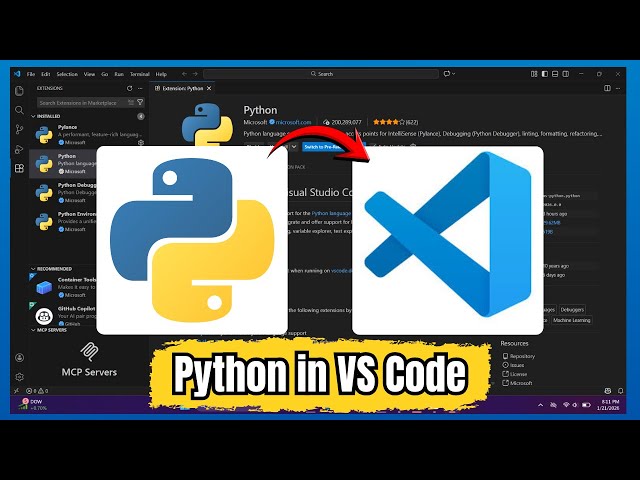Open the taskbar clock showing 8:11 PM

[608, 405]
